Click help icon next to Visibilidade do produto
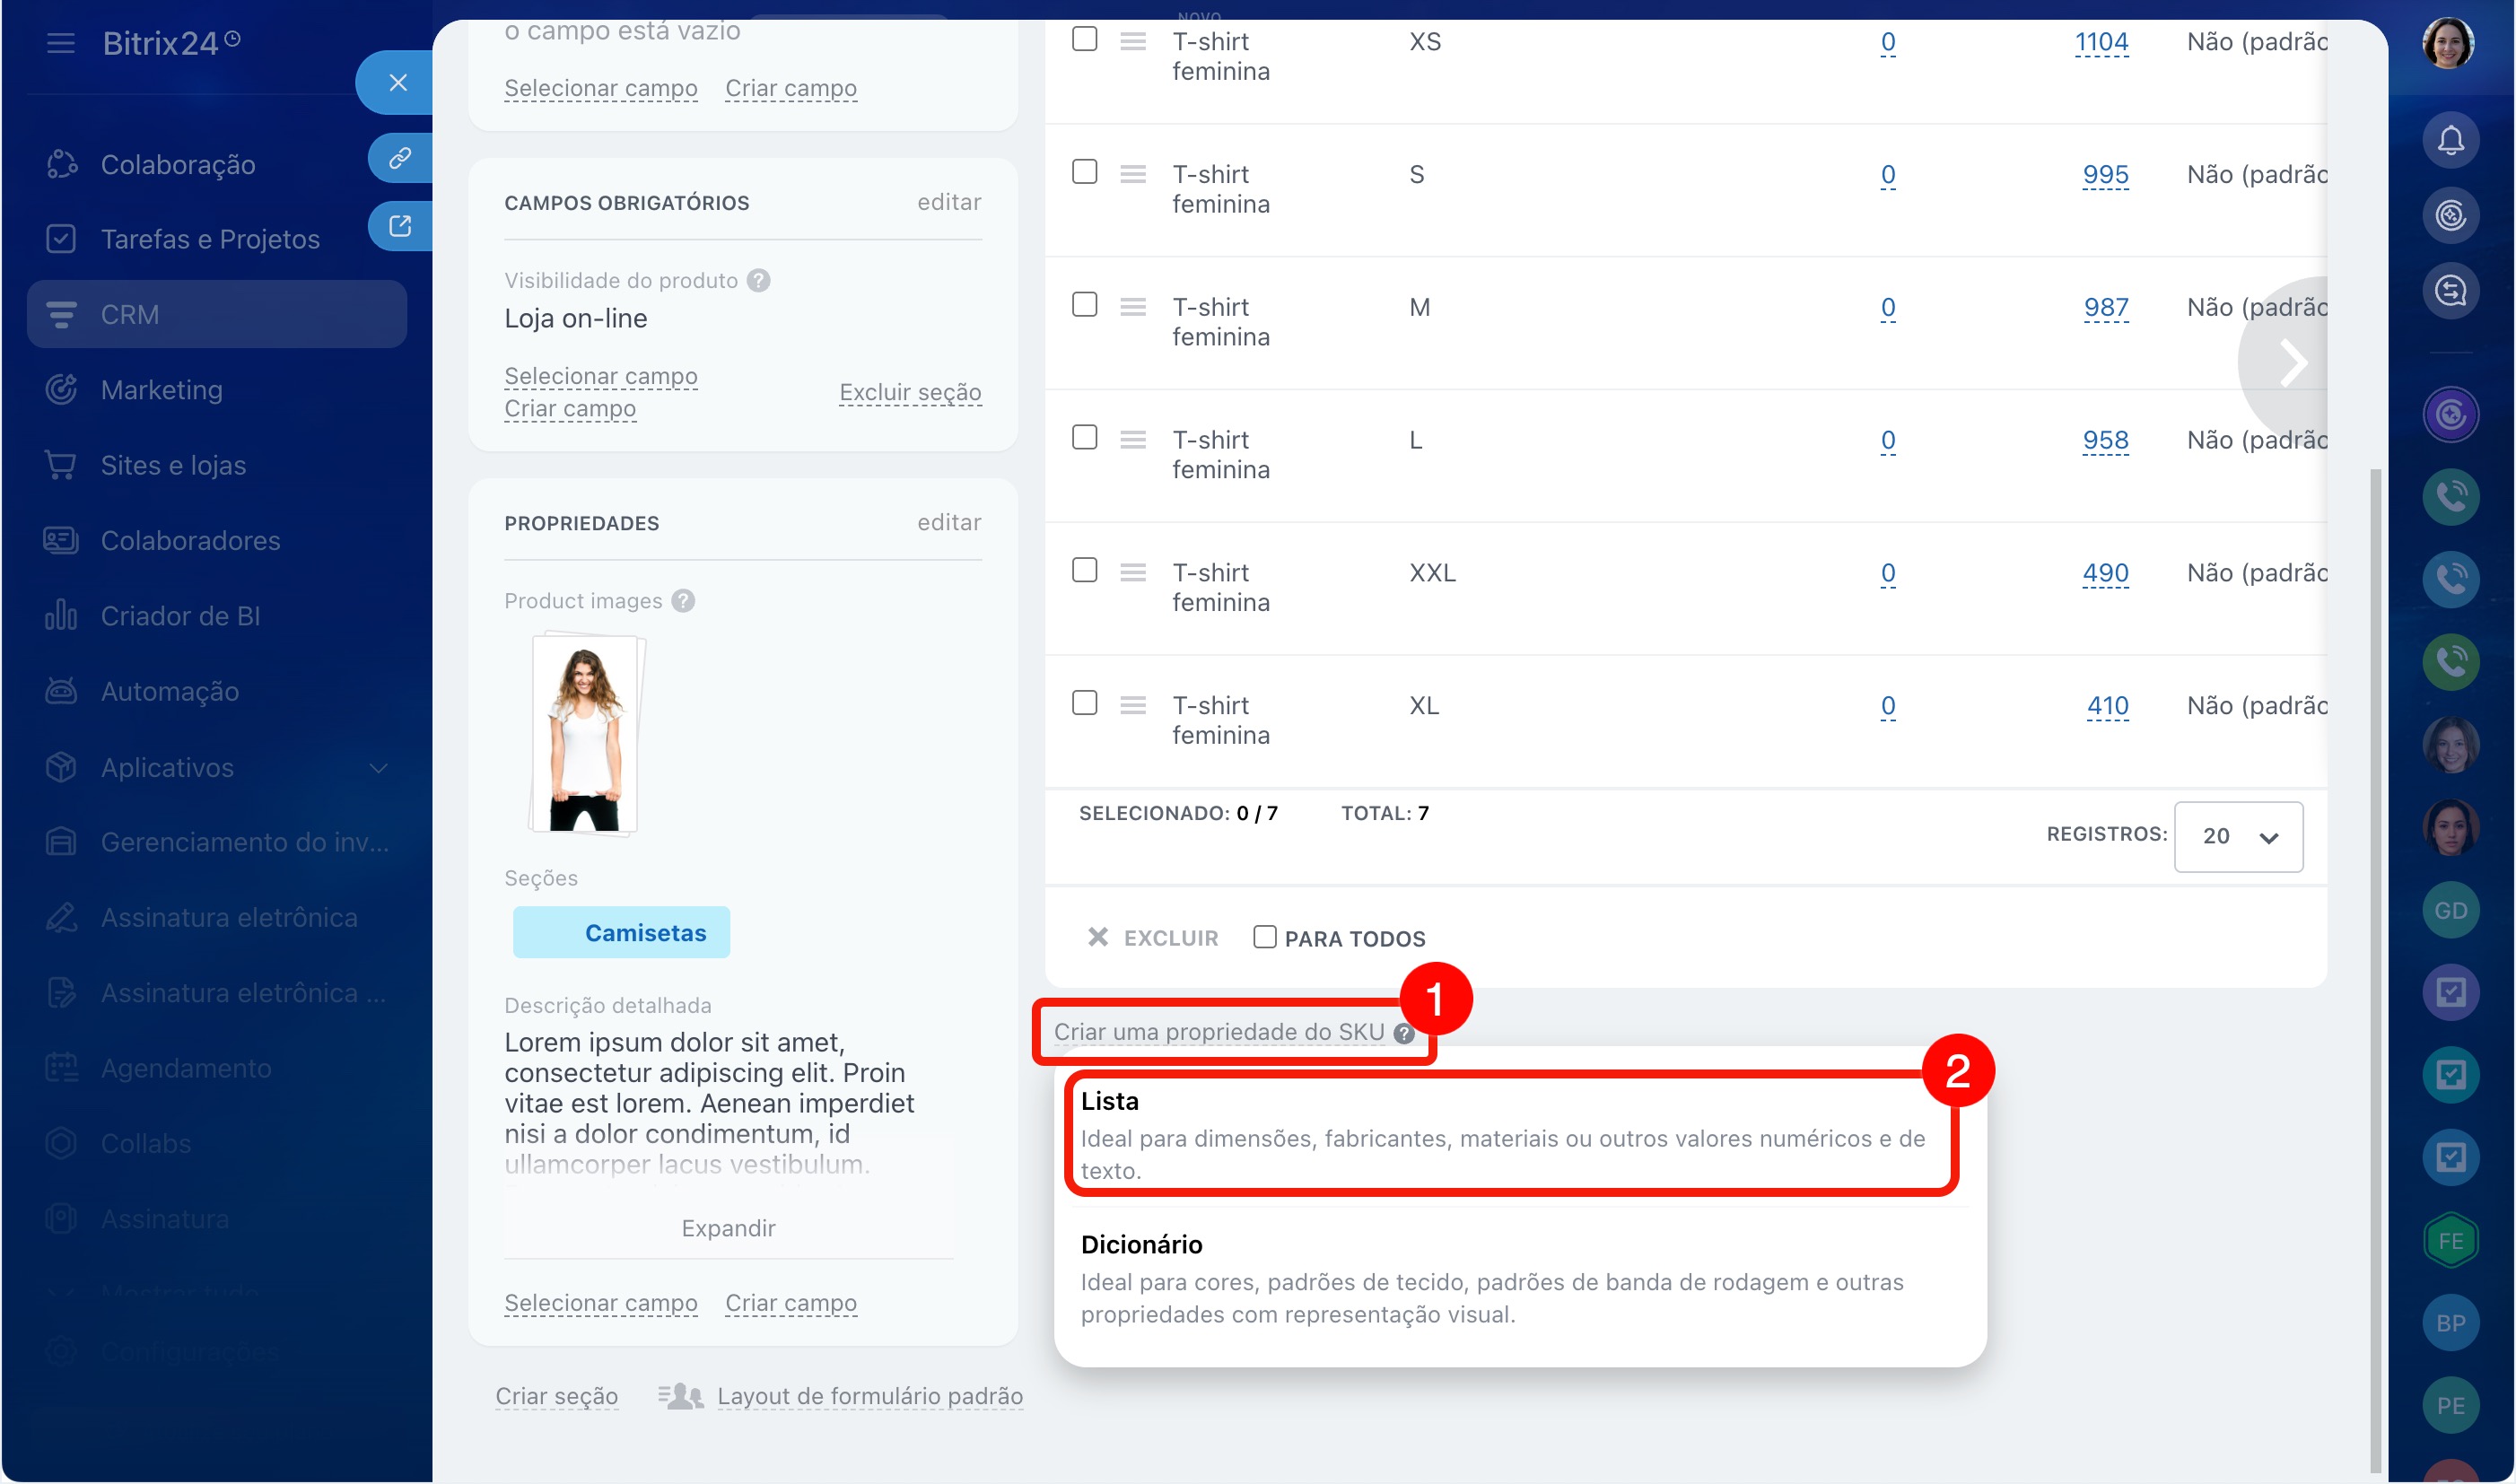The height and width of the screenshot is (1484, 2516). (759, 280)
